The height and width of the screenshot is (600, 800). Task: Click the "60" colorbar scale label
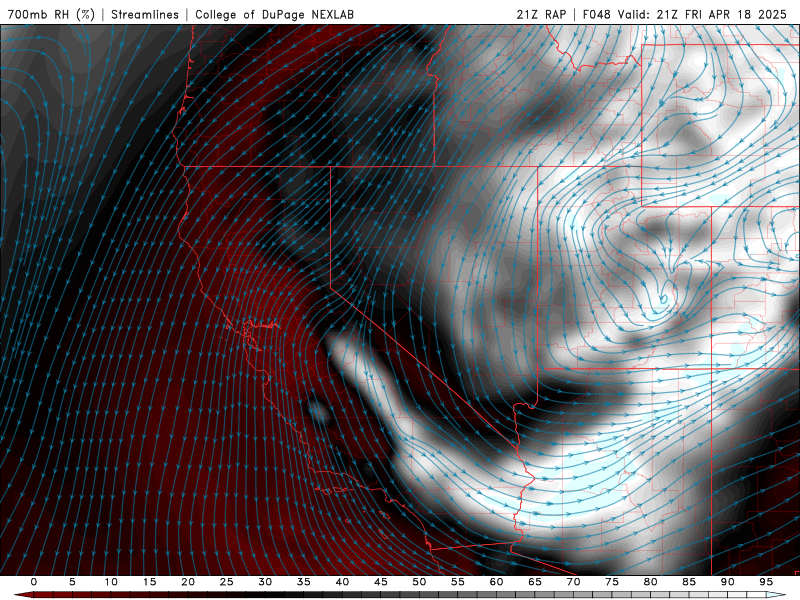pos(496,582)
